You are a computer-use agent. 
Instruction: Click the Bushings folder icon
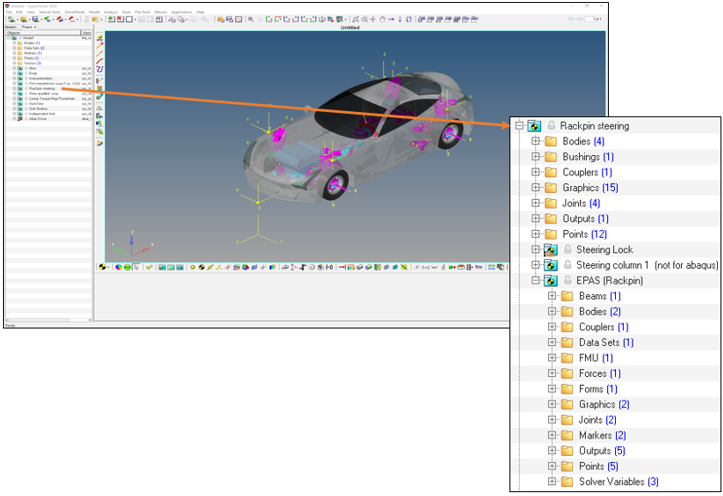coord(551,157)
